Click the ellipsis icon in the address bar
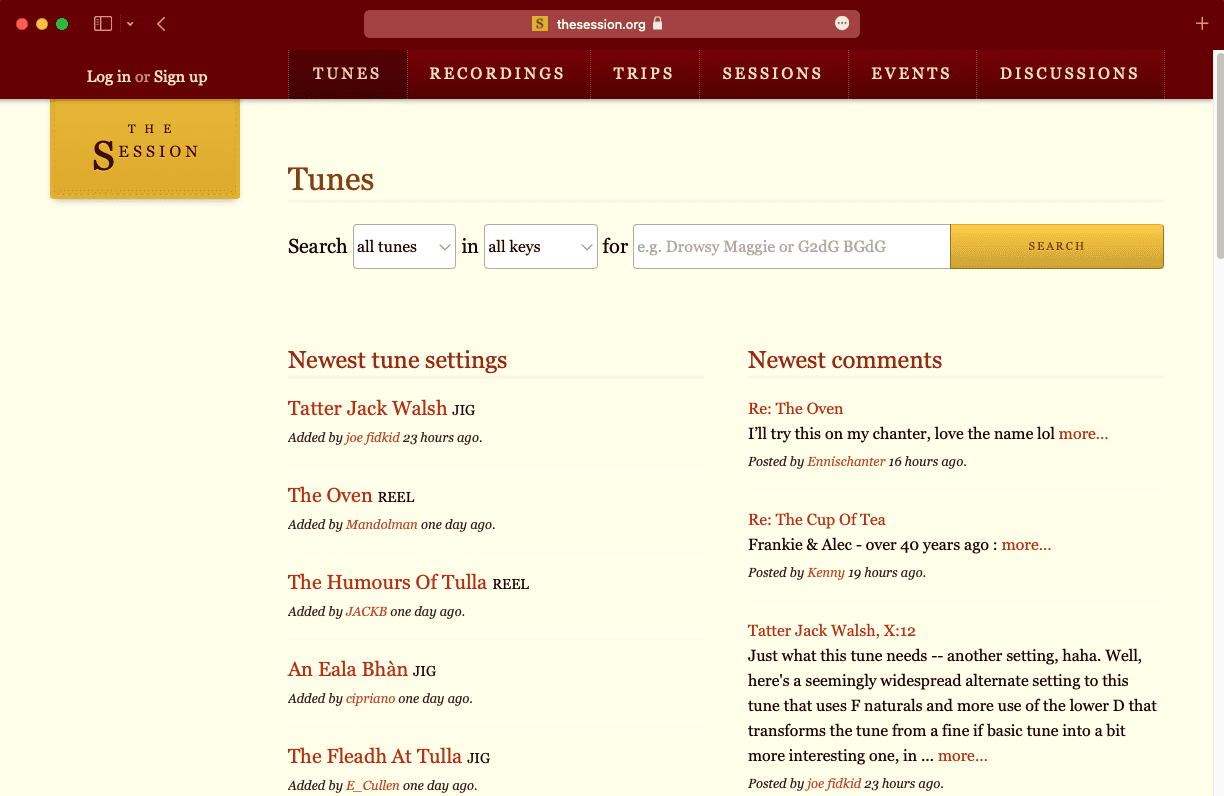Viewport: 1224px width, 796px height. point(841,23)
